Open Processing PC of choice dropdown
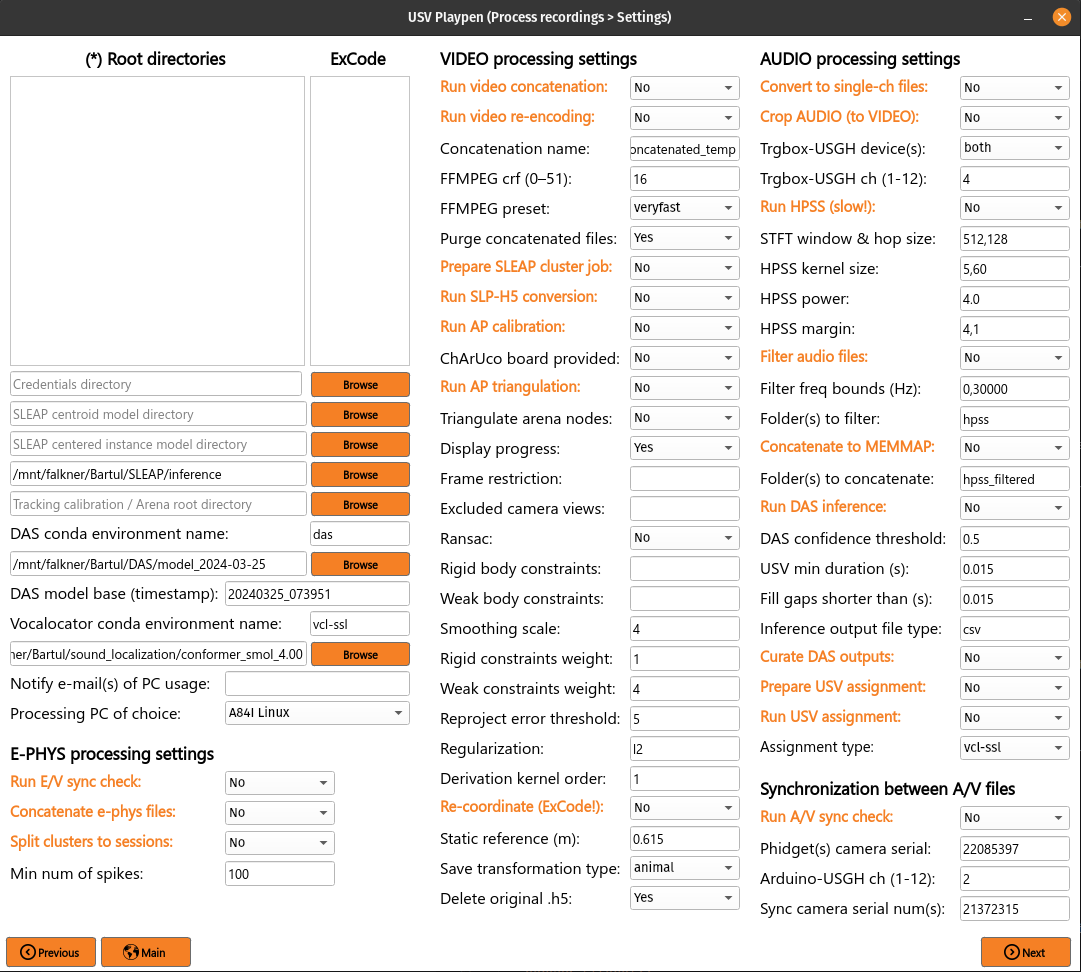 [317, 713]
